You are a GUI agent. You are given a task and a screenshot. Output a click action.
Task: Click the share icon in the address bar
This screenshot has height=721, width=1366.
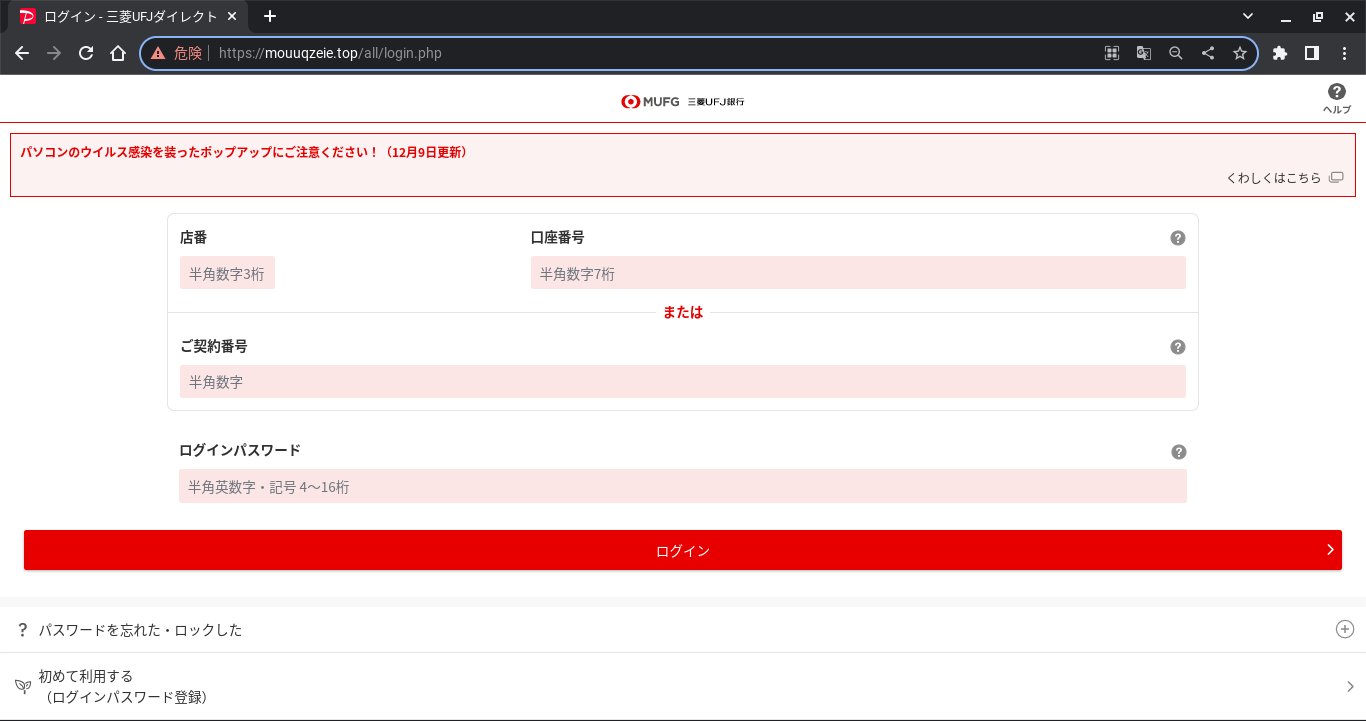pyautogui.click(x=1208, y=53)
